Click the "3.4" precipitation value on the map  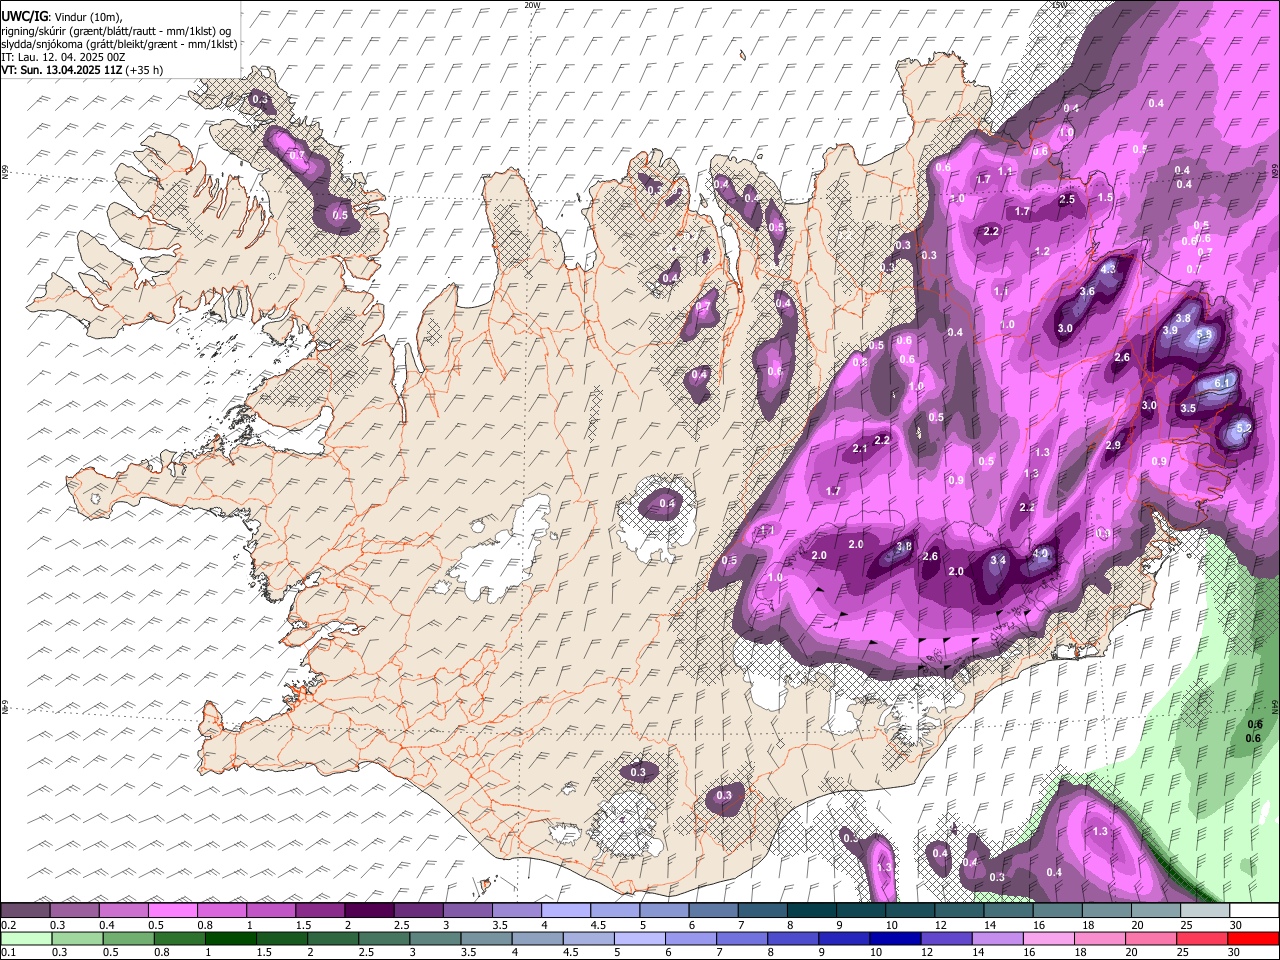point(998,561)
